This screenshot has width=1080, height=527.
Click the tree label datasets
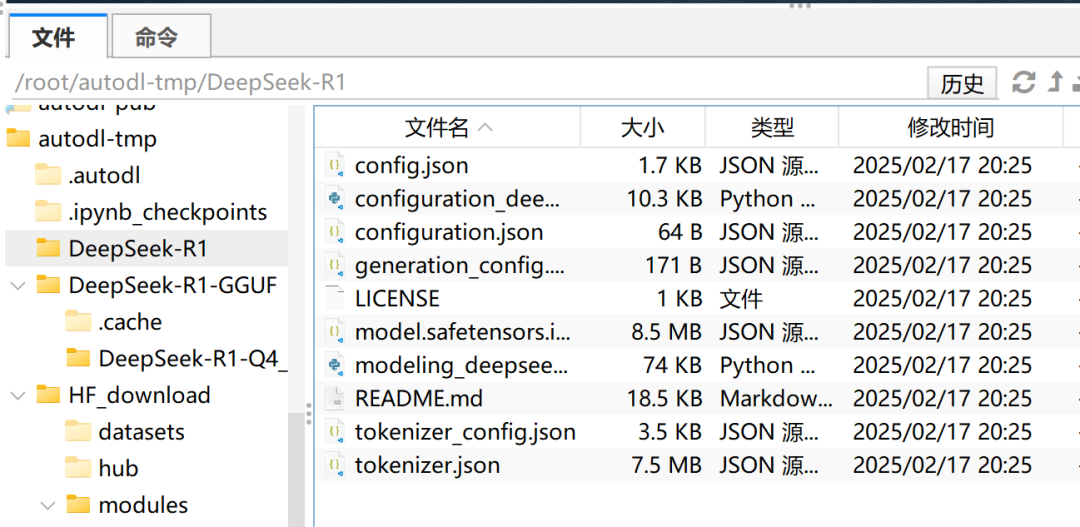141,431
